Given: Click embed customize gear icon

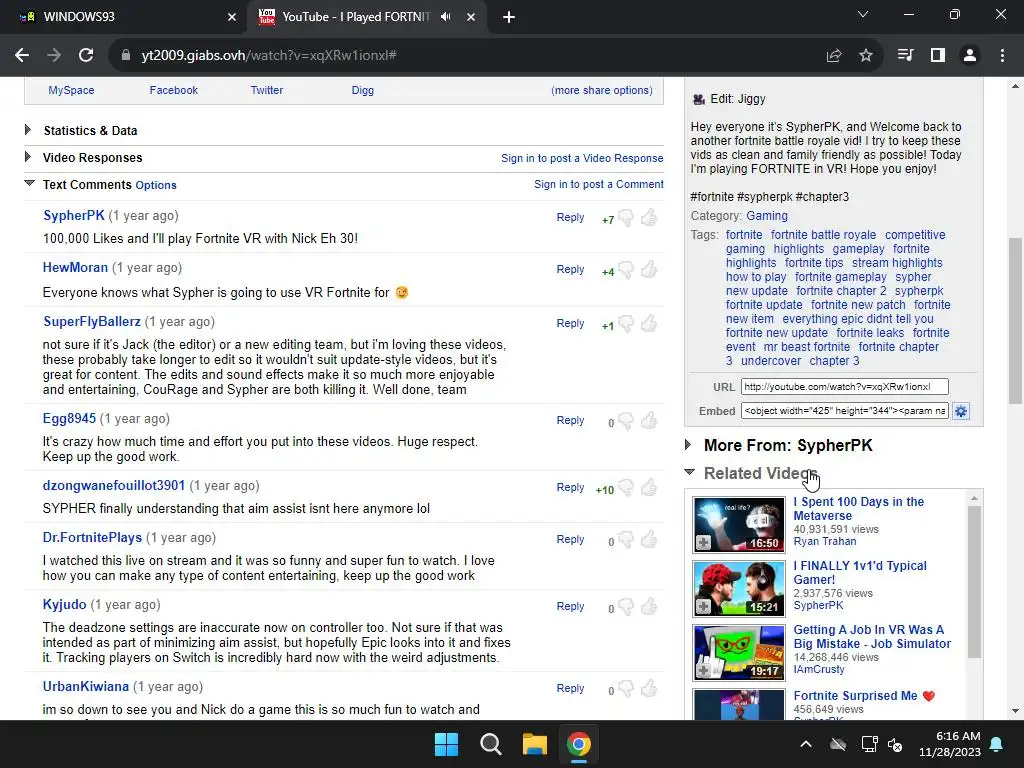Looking at the screenshot, I should (x=961, y=411).
